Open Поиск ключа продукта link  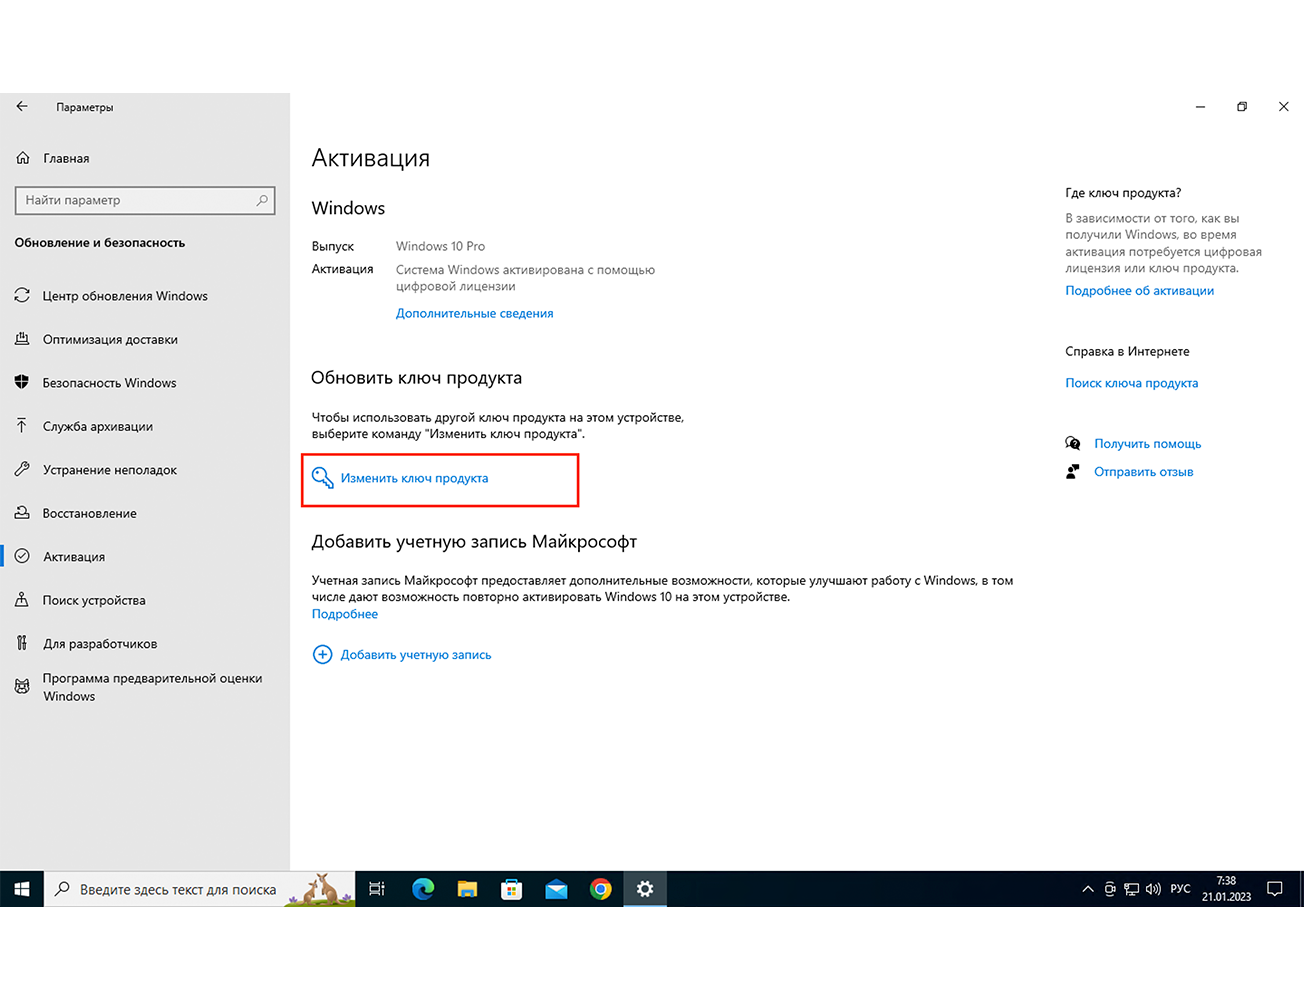(1131, 383)
